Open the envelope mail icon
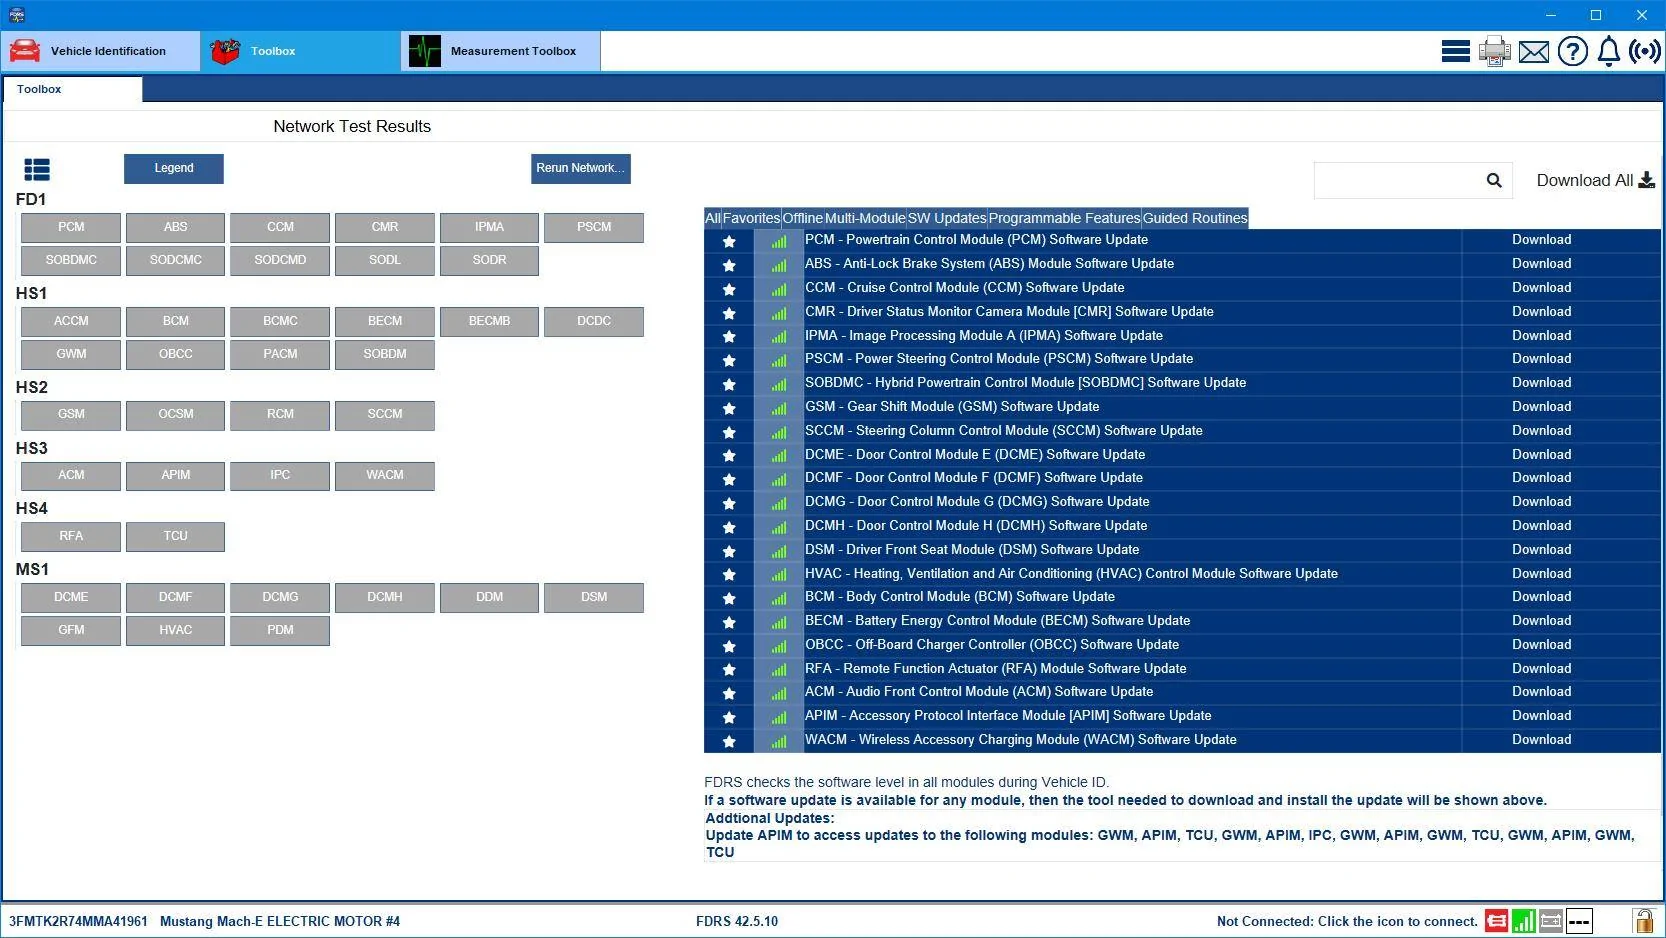 point(1533,51)
